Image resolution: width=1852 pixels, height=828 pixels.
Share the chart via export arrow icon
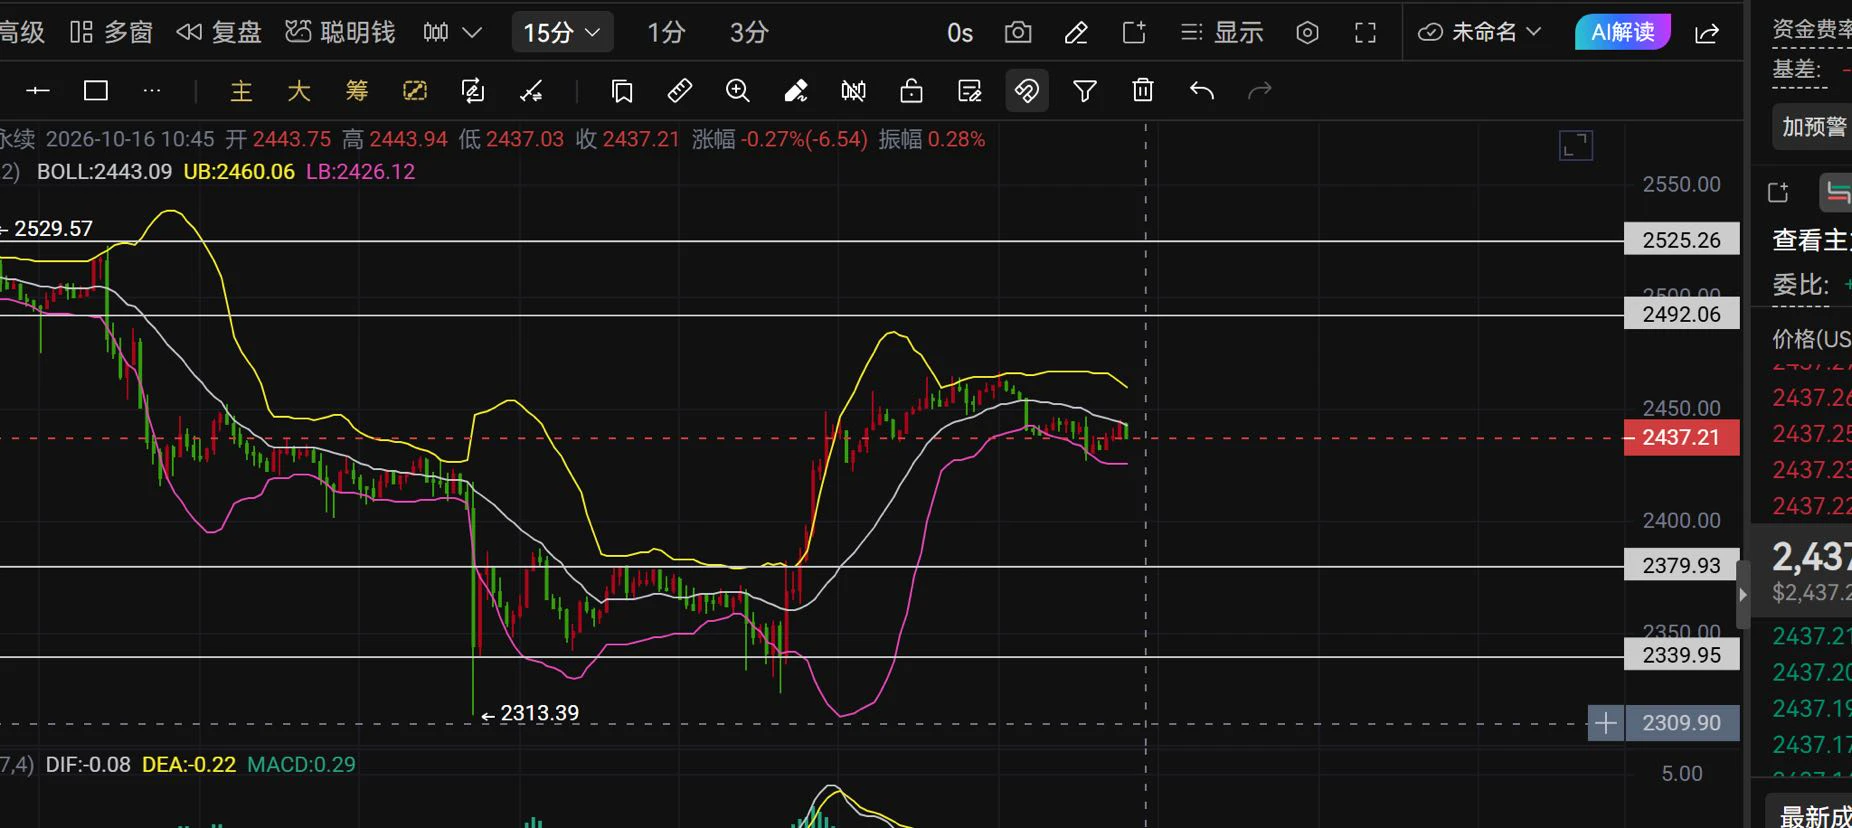click(1707, 33)
